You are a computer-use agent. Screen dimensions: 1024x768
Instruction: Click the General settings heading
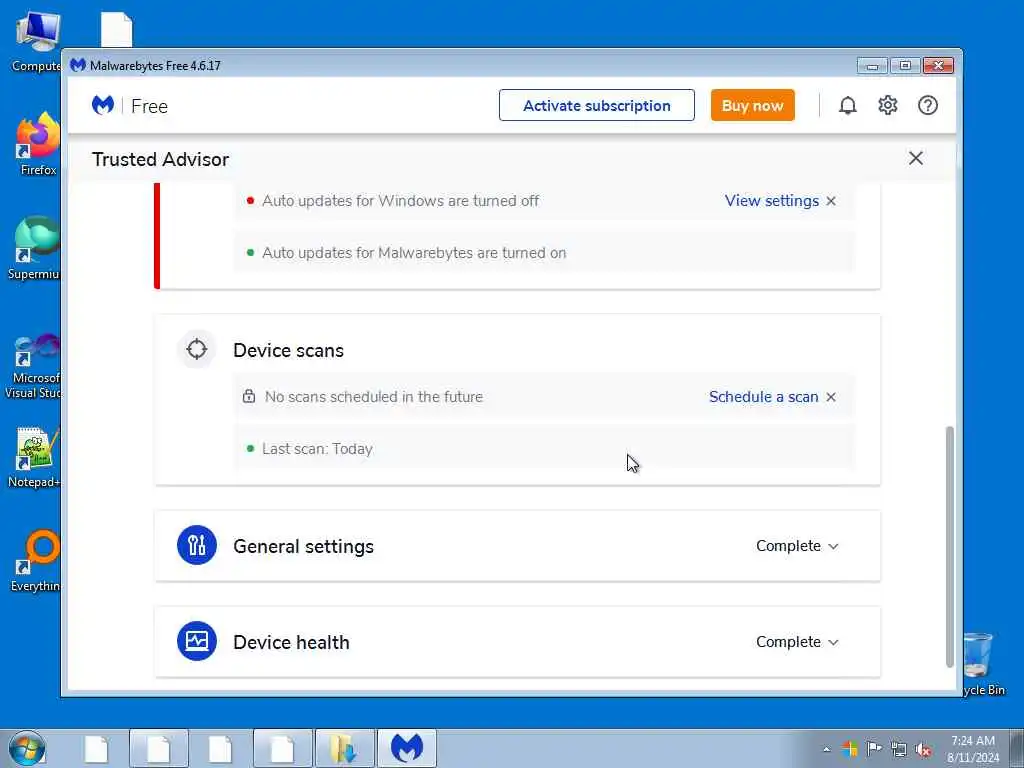pos(303,546)
